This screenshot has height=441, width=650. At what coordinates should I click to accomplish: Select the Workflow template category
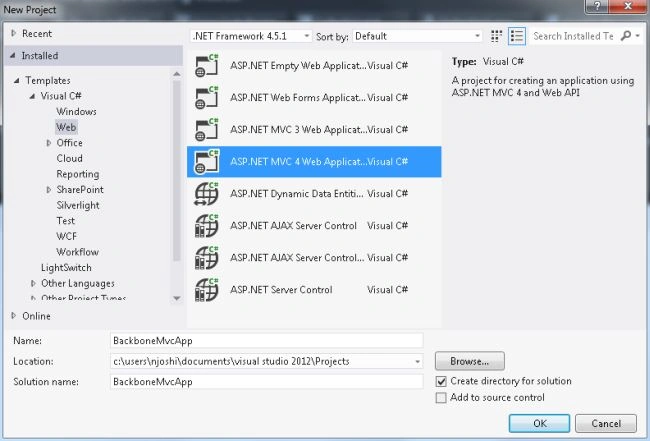click(x=78, y=252)
